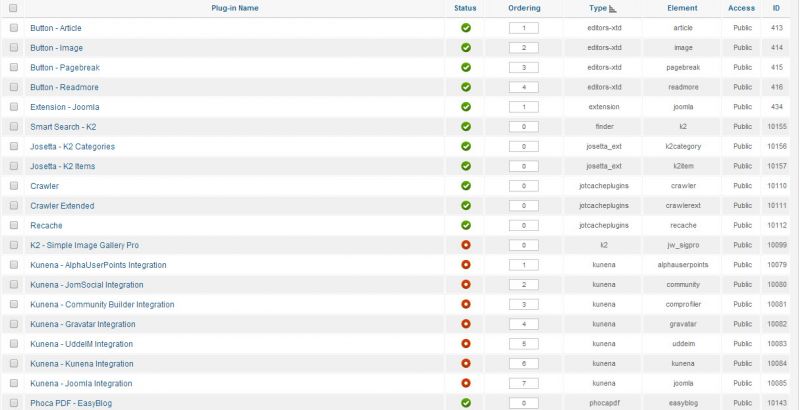Image resolution: width=800 pixels, height=410 pixels.
Task: Select the Recache row checkbox
Action: coord(14,225)
